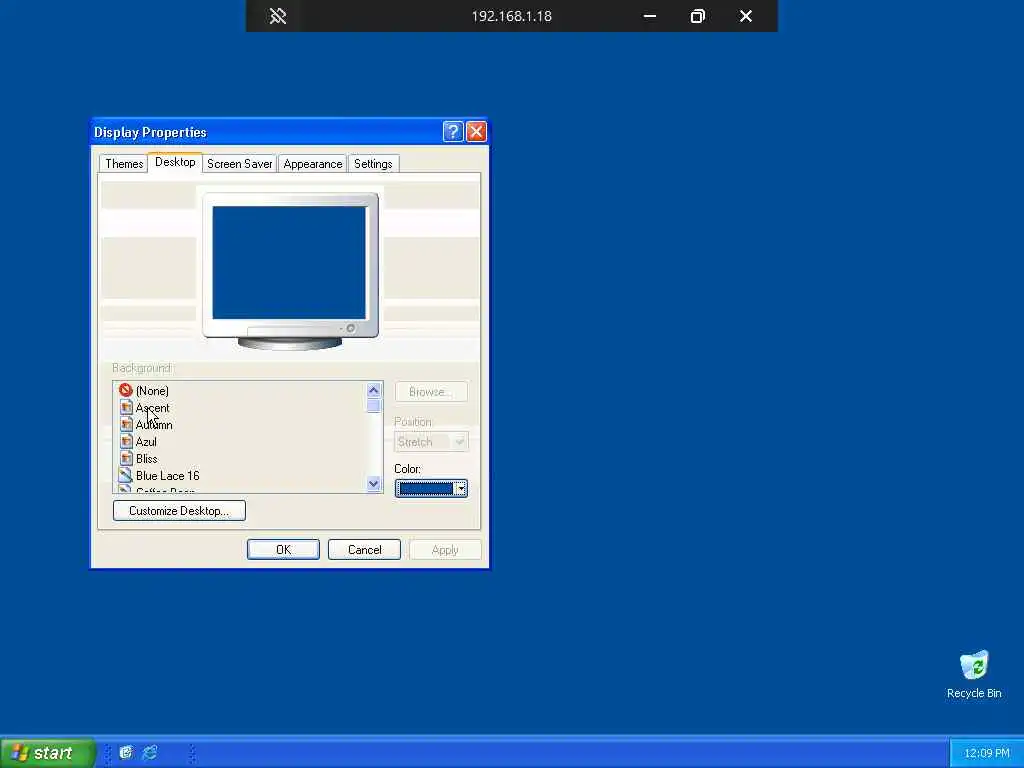Click the 12:09 PM taskbar clock
This screenshot has height=768, width=1024.
(x=987, y=753)
